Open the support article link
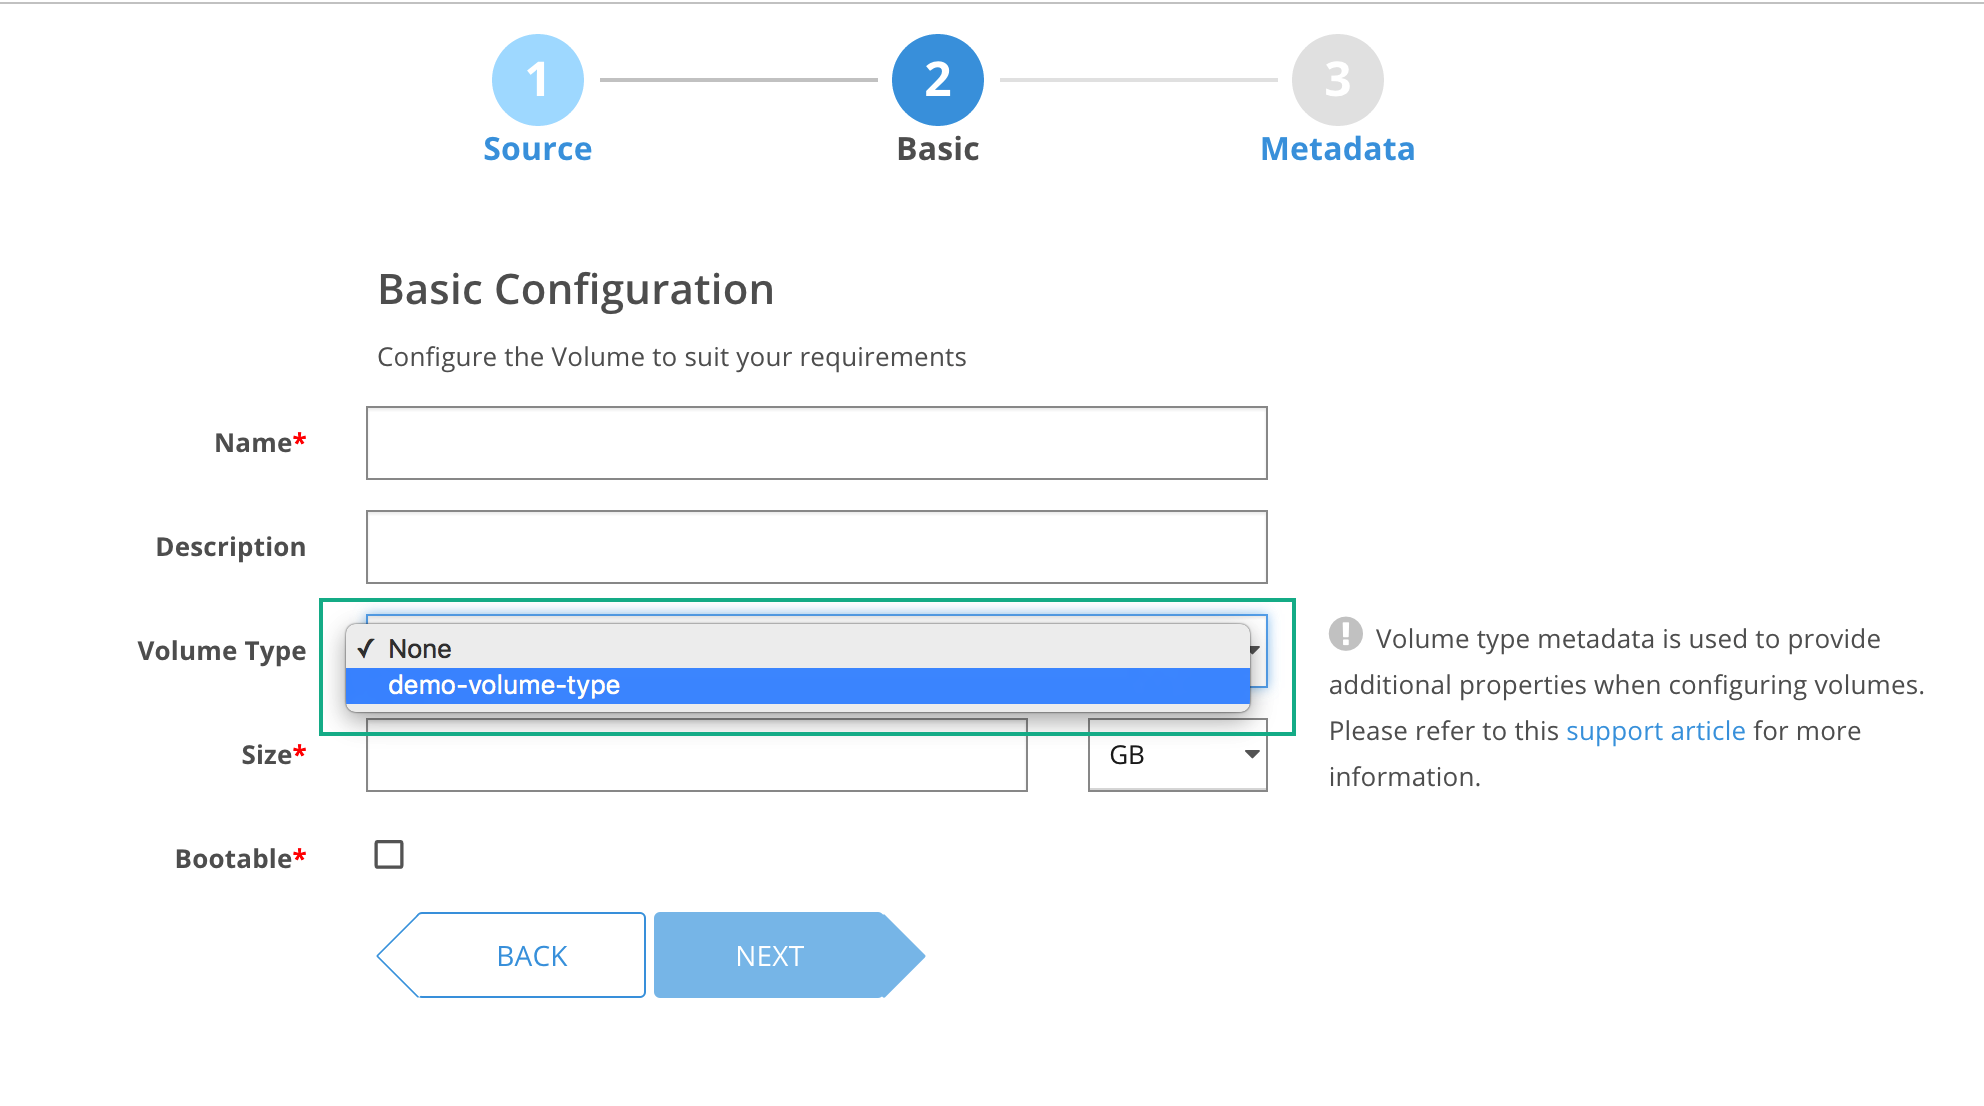Viewport: 1984px width, 1106px height. pos(1655,731)
